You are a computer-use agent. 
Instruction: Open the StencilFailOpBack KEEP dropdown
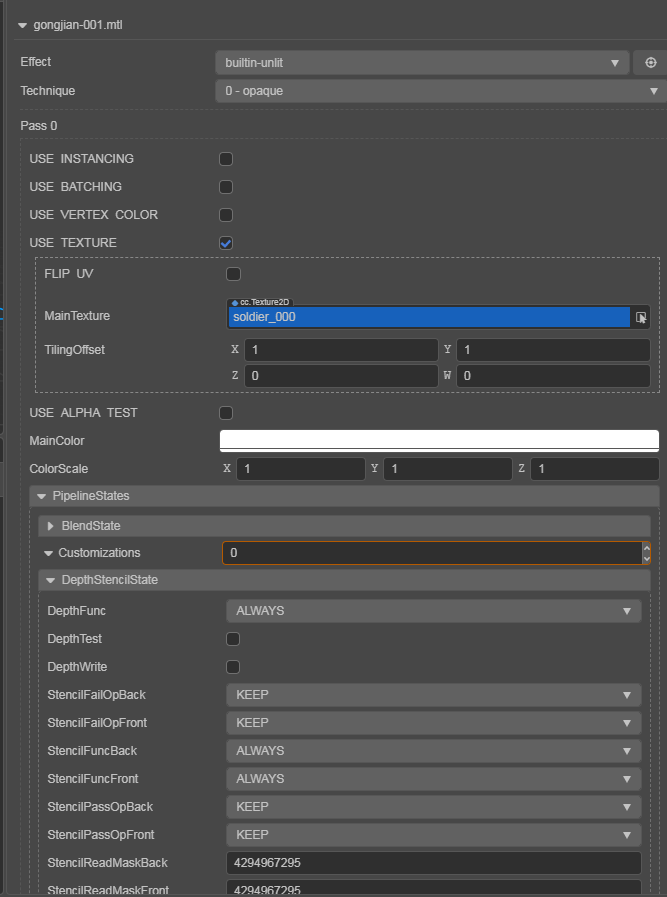(x=433, y=695)
